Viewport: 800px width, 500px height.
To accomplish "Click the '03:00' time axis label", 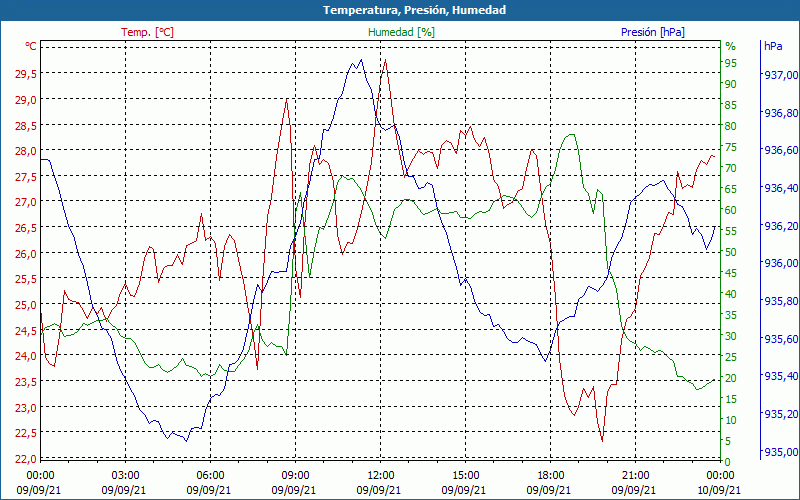I will coord(125,476).
